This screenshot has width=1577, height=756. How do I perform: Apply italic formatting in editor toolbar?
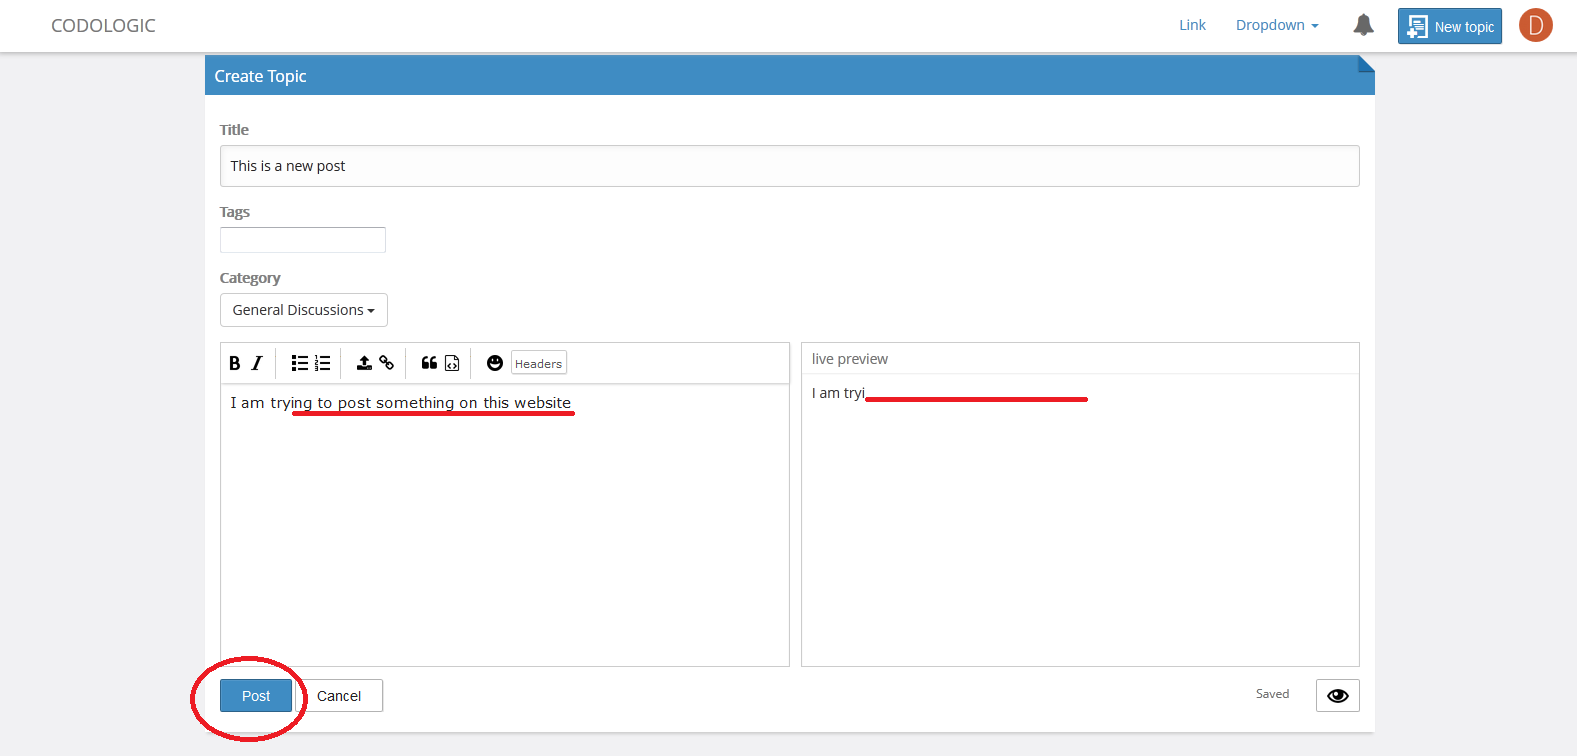click(257, 363)
